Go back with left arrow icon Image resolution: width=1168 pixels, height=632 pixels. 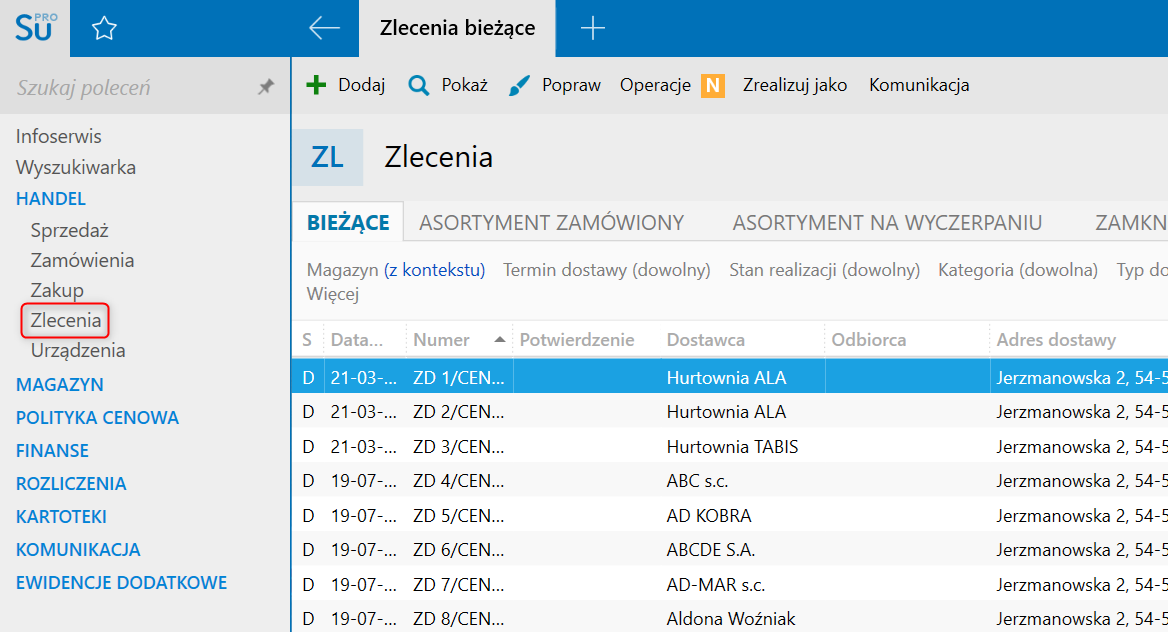tap(324, 28)
